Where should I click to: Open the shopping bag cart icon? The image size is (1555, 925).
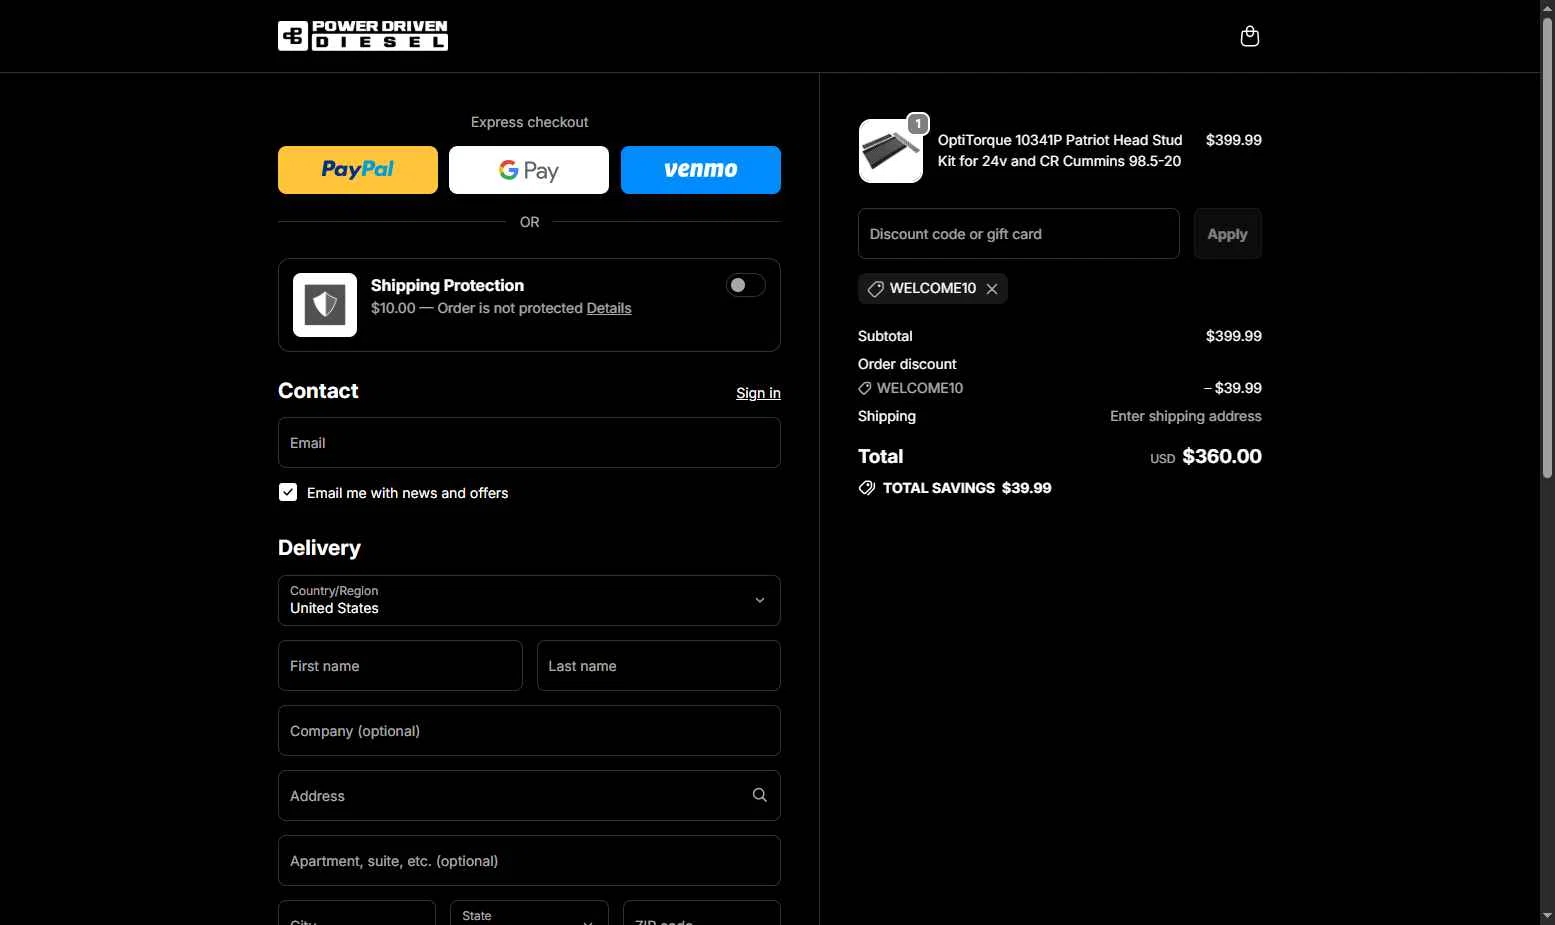tap(1249, 36)
